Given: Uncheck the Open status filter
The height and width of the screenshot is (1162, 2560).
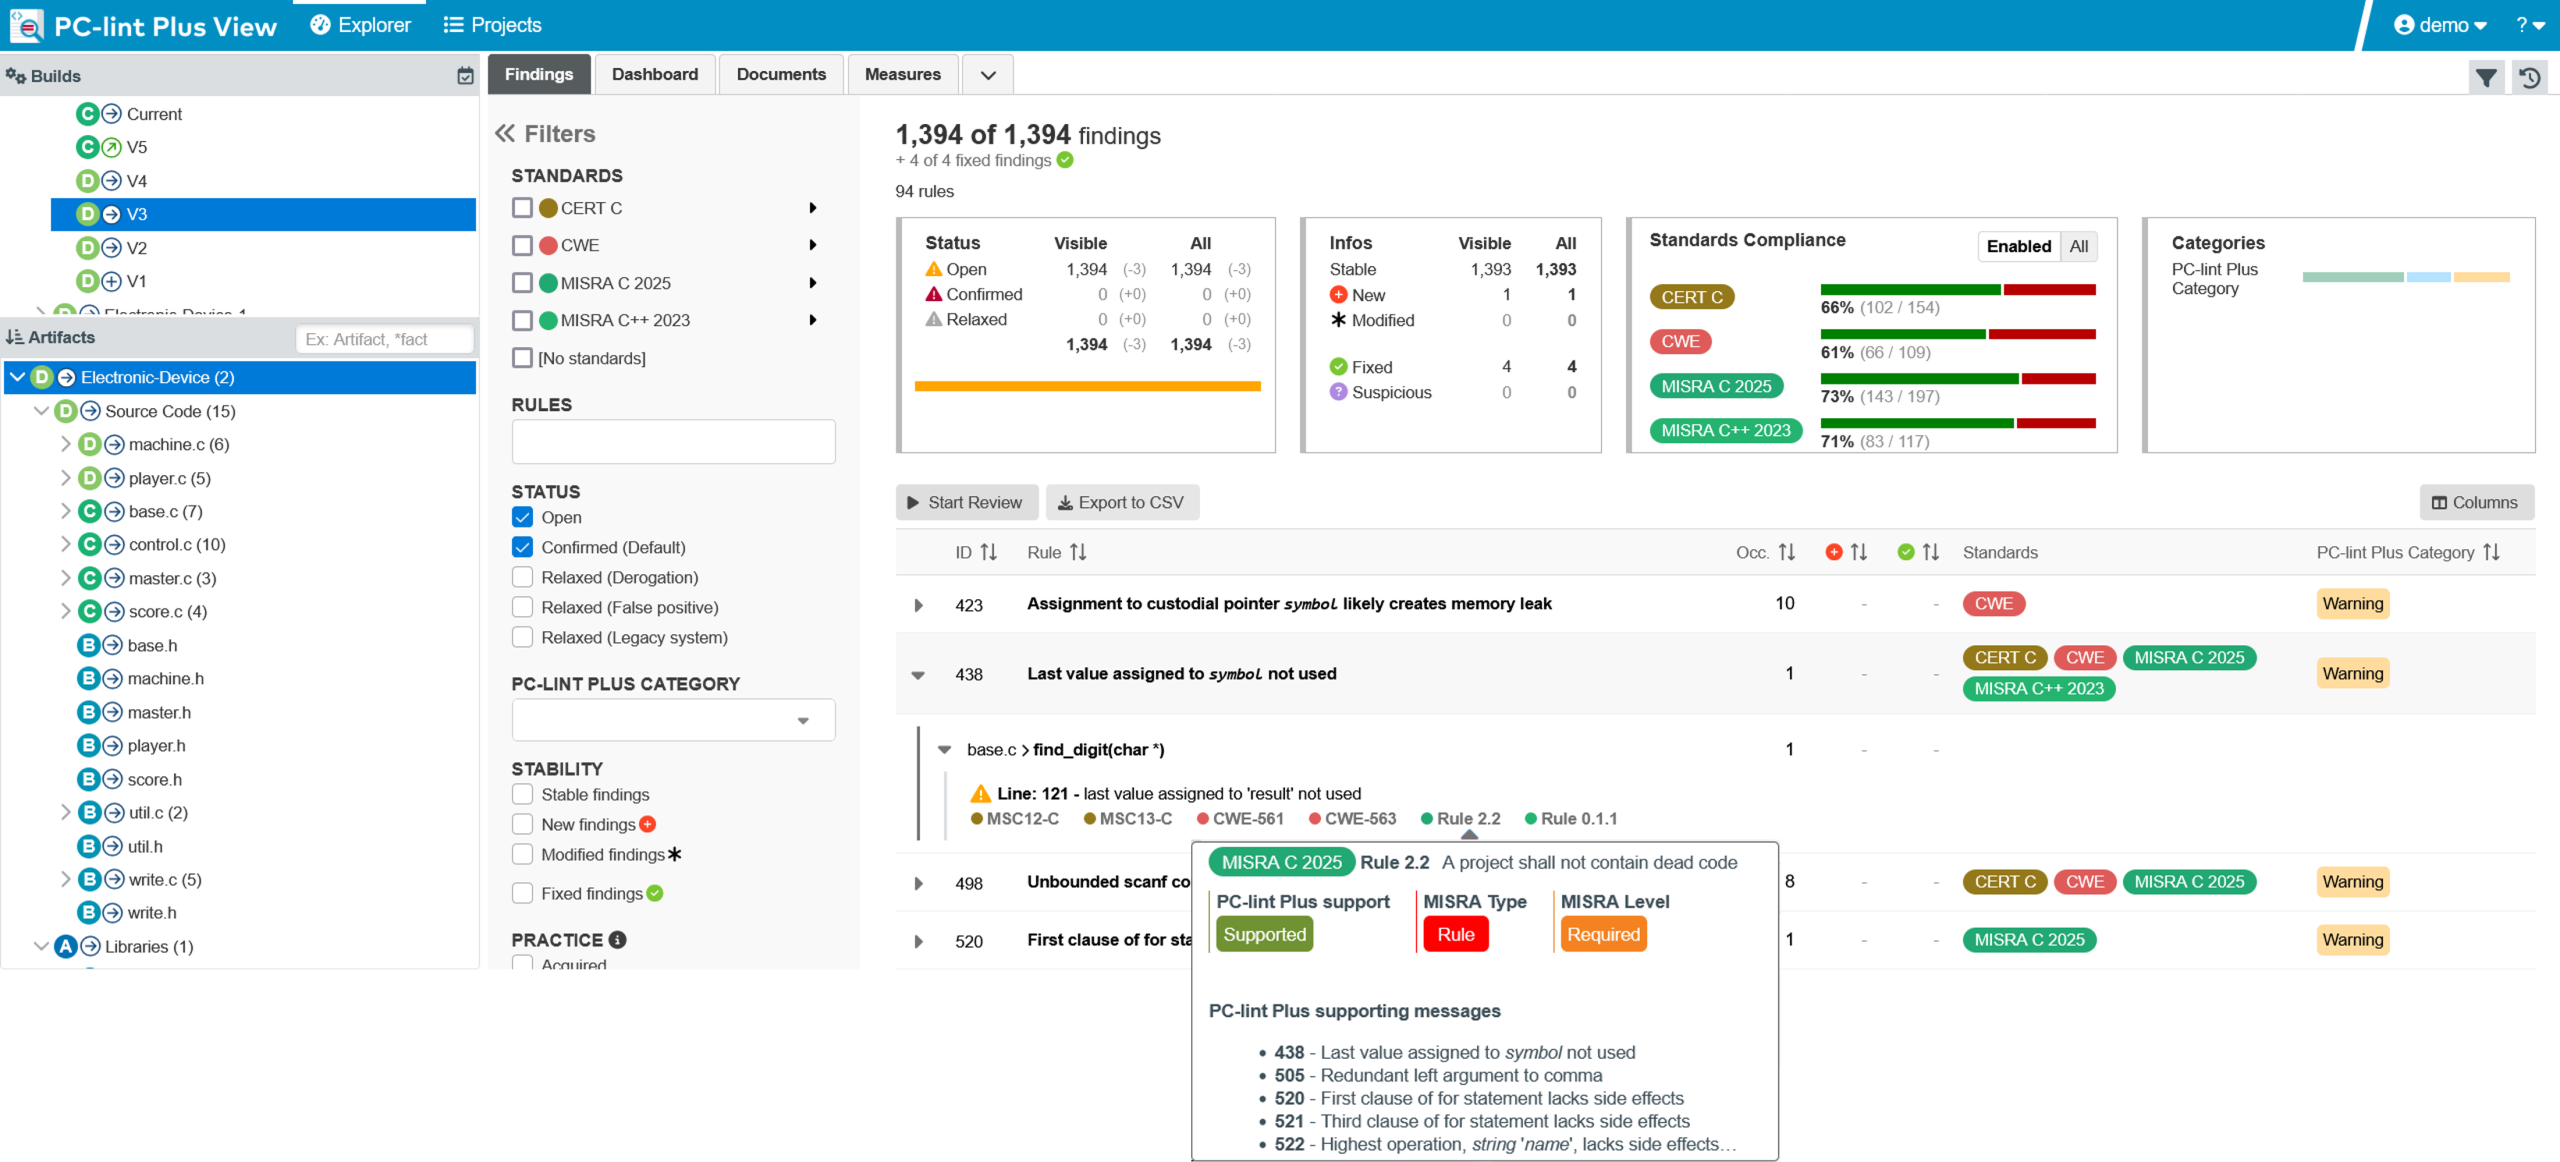Looking at the screenshot, I should (x=522, y=517).
